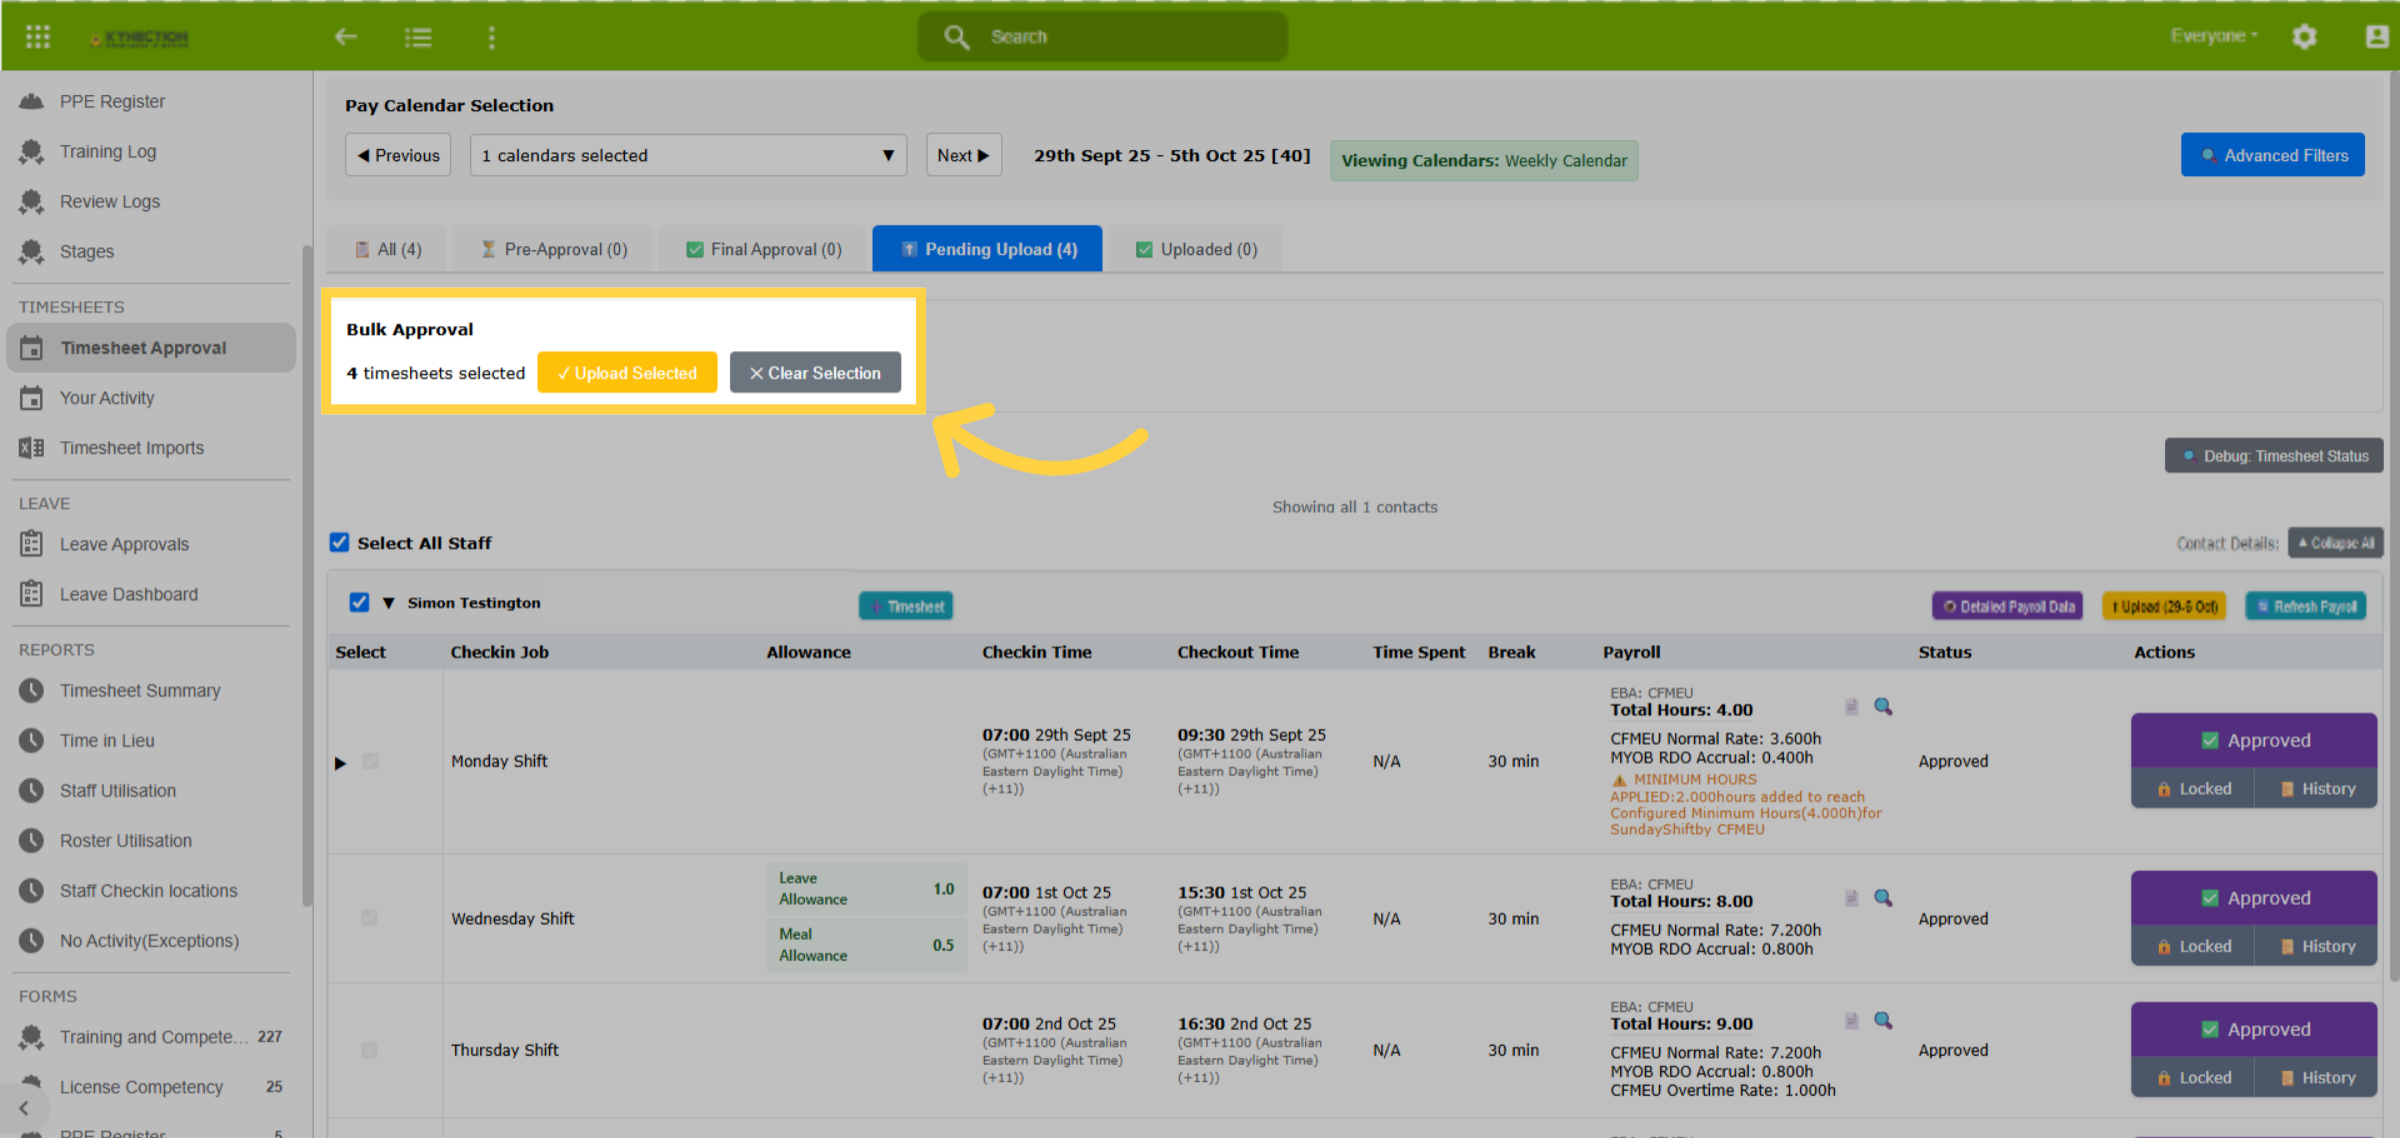Switch to the Uploaded (0) tab
Image resolution: width=2400 pixels, height=1138 pixels.
coord(1197,249)
